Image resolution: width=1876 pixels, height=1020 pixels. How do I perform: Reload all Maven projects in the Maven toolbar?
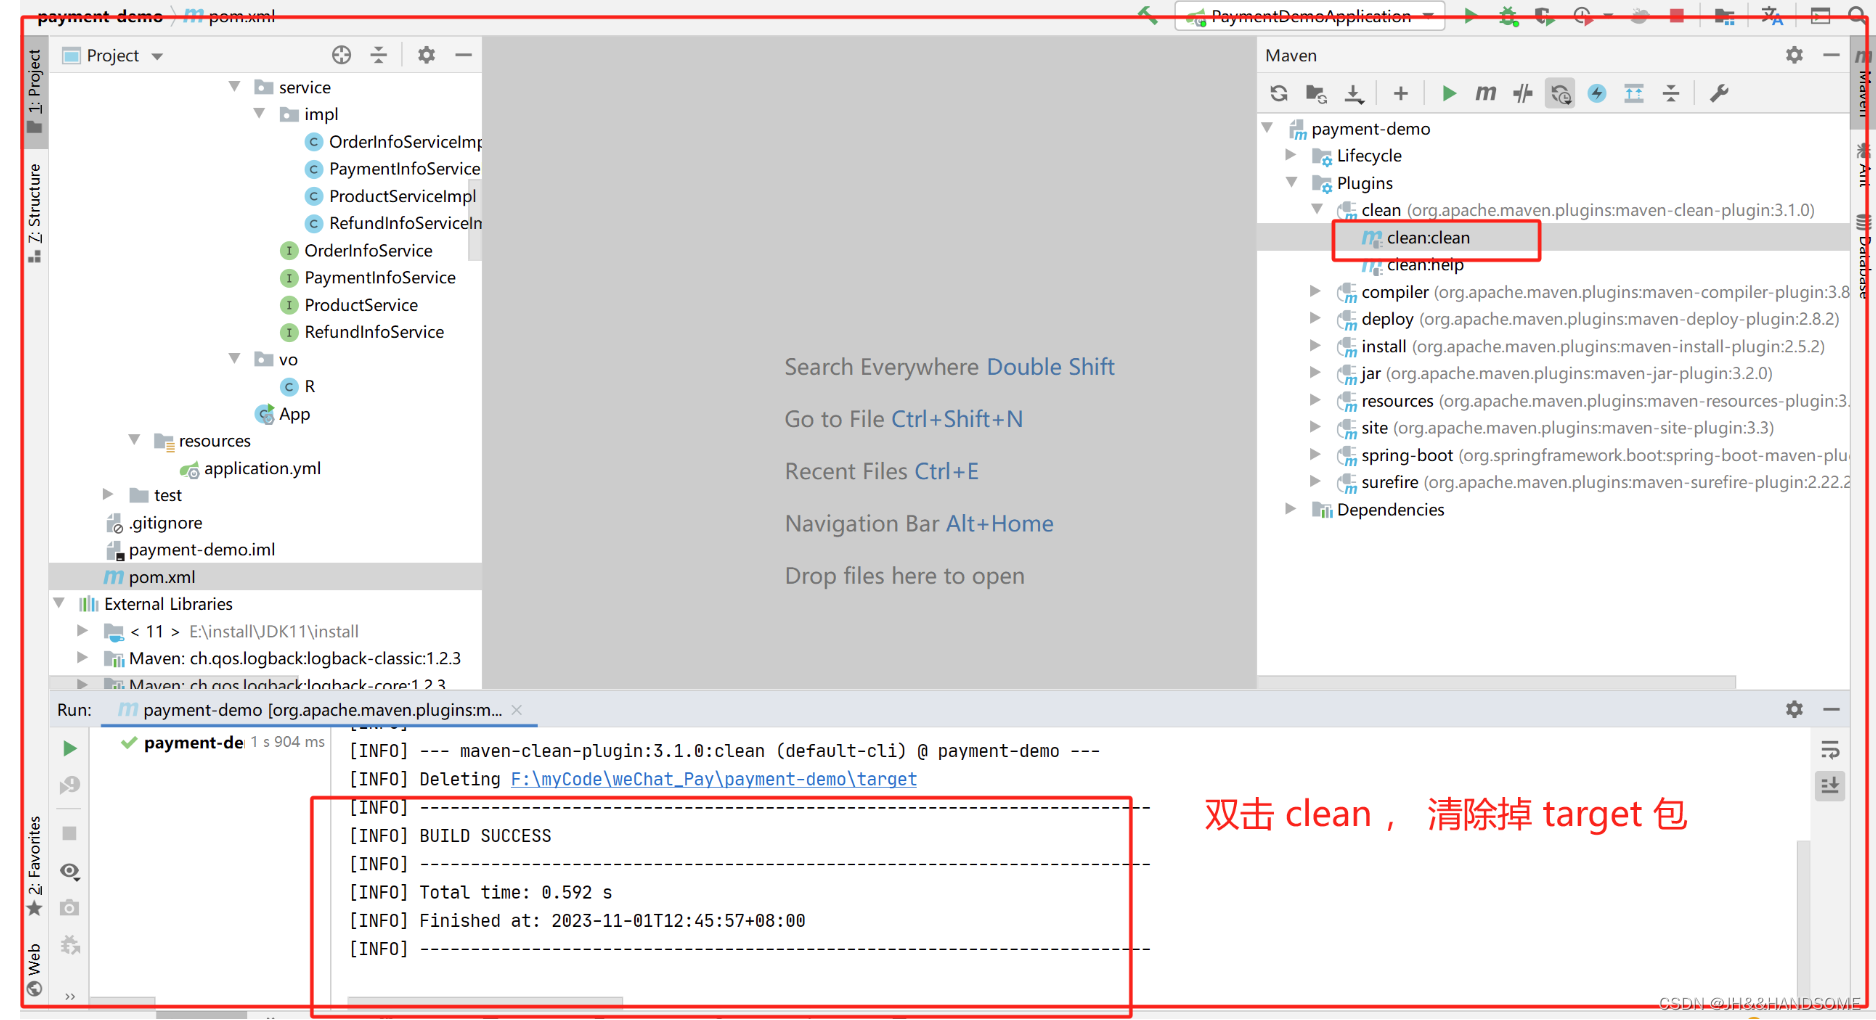(x=1279, y=94)
